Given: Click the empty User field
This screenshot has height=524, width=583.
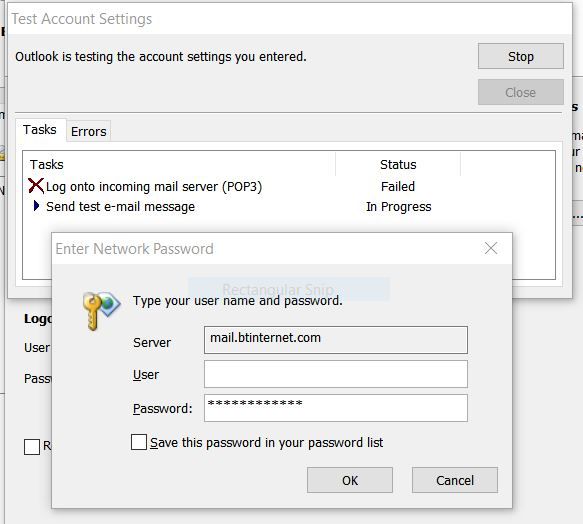Looking at the screenshot, I should click(336, 374).
